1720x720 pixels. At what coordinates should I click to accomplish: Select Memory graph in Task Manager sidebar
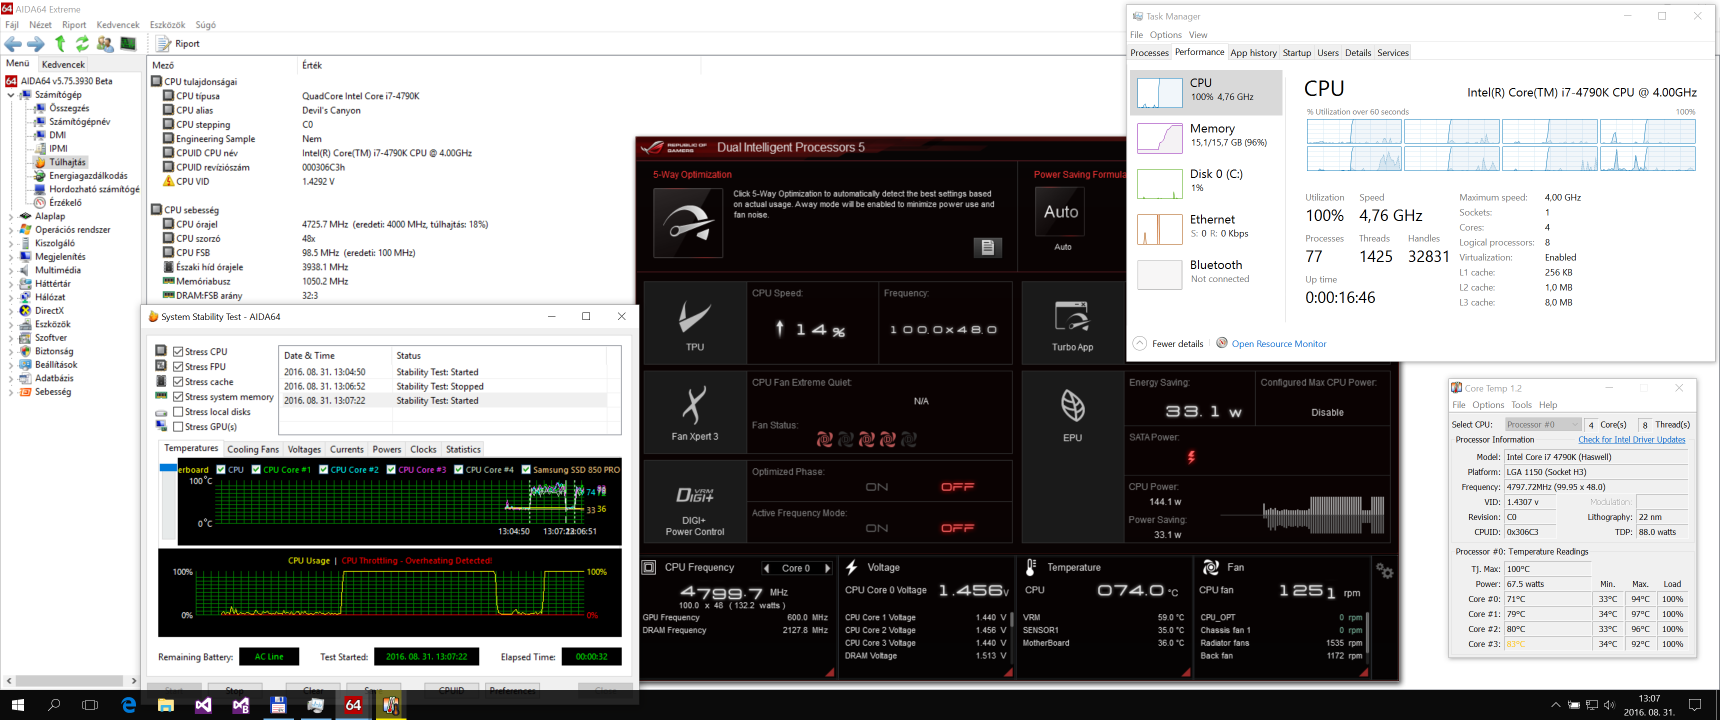click(x=1160, y=138)
